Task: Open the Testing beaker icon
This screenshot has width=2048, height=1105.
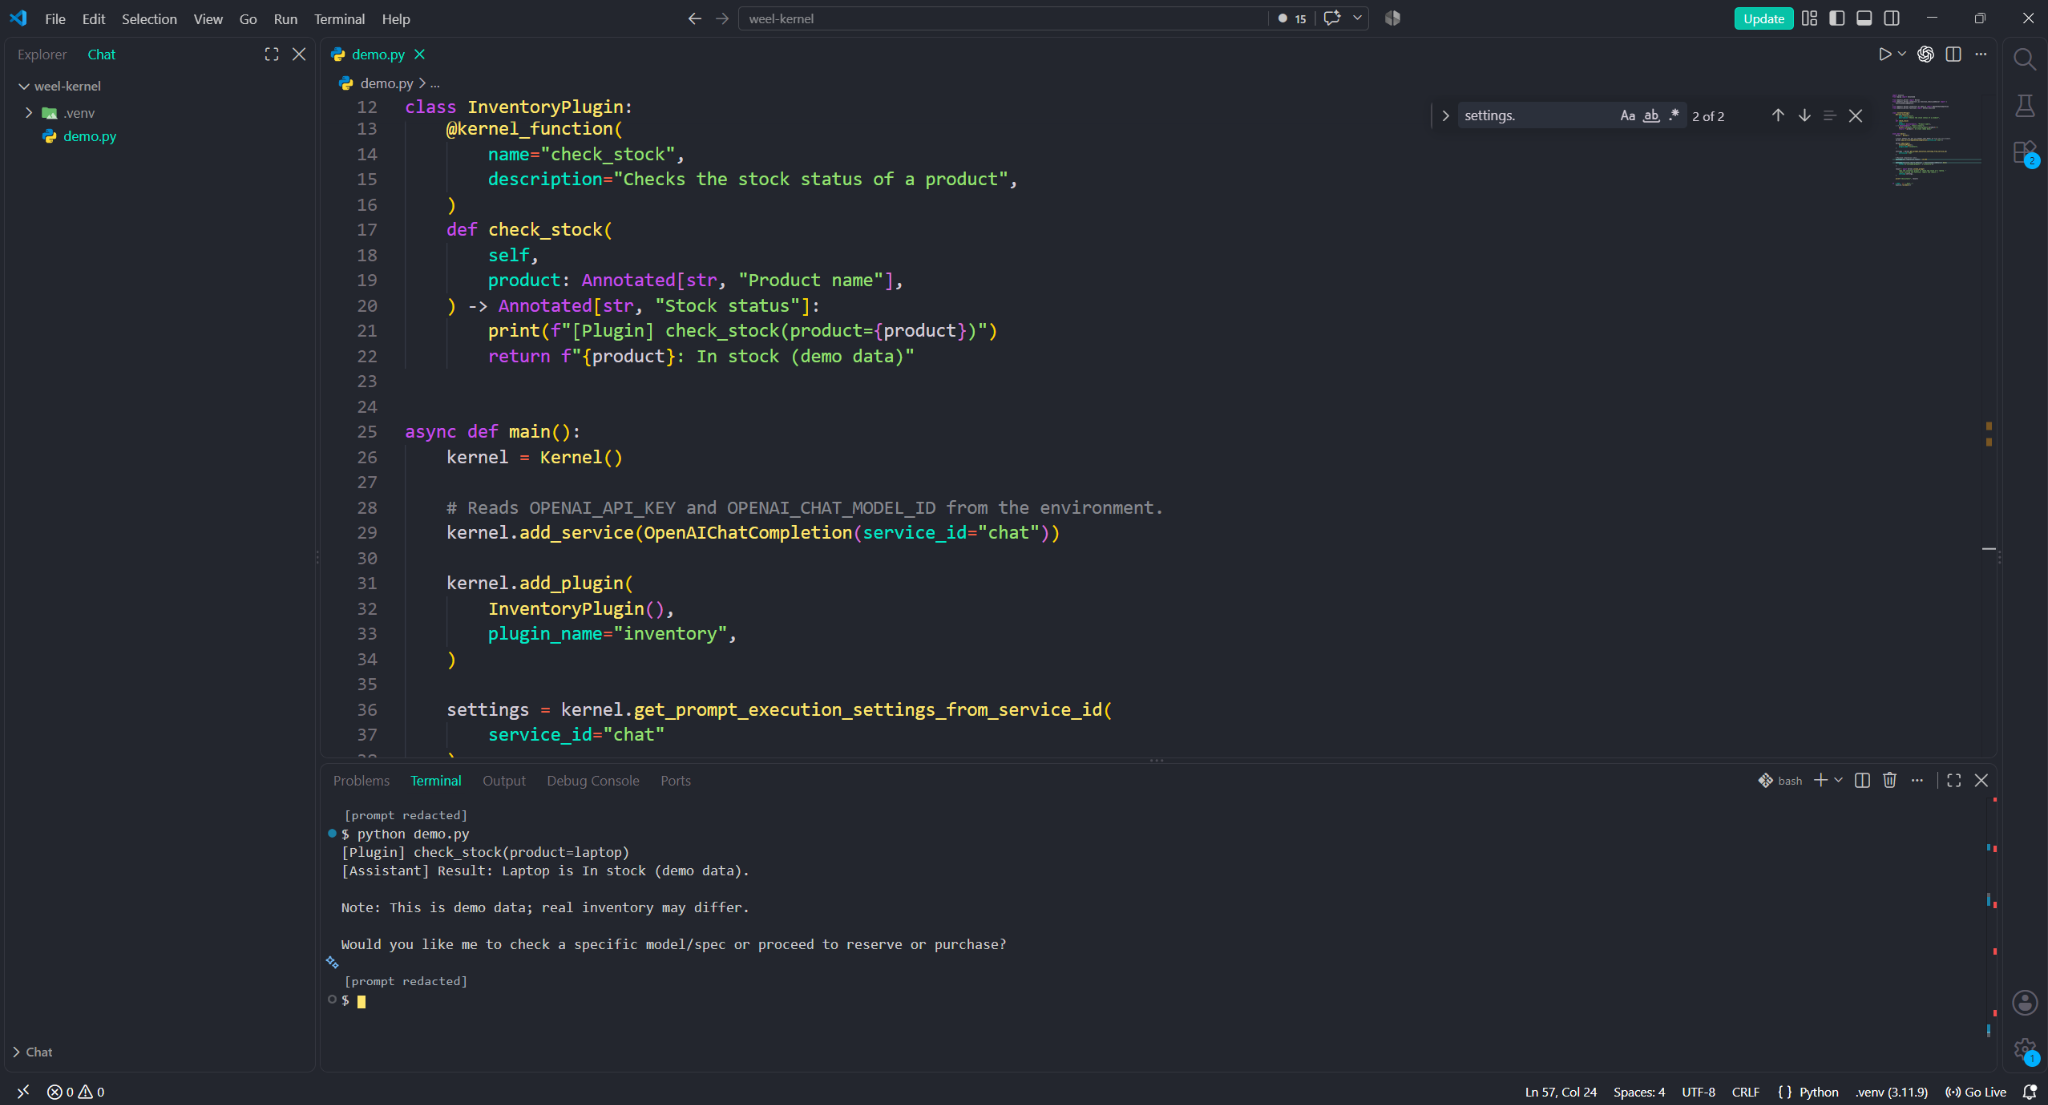Action: 2024,106
